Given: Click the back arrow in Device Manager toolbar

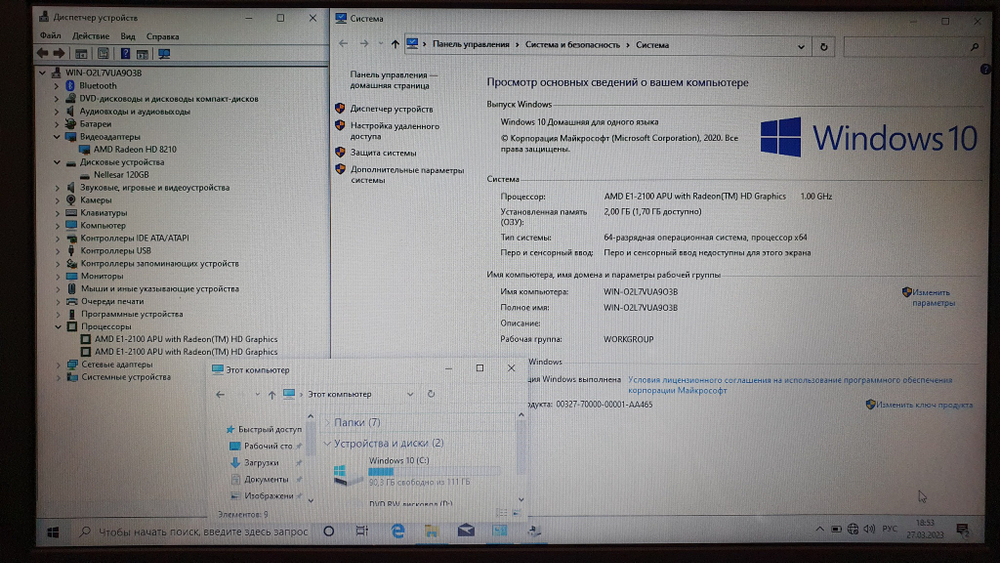Looking at the screenshot, I should [42, 54].
